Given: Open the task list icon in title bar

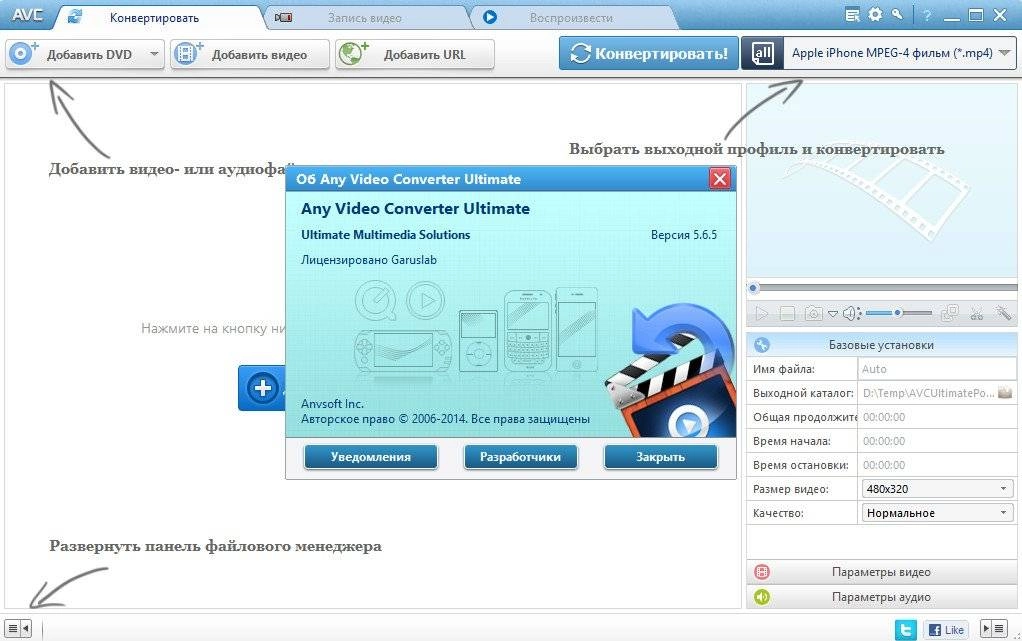Looking at the screenshot, I should click(852, 15).
